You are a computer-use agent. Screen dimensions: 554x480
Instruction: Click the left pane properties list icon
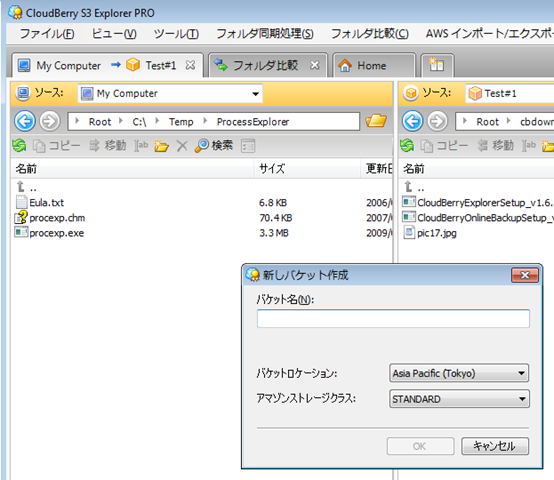[248, 146]
